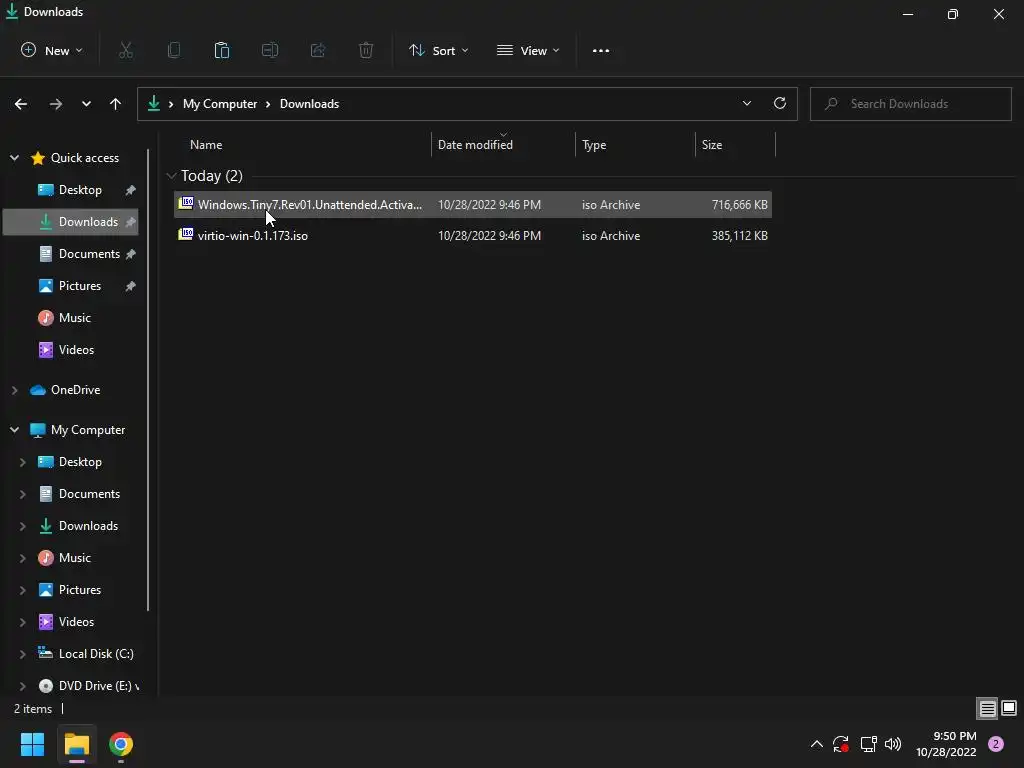Click the 385,112 KB size cell
This screenshot has width=1024, height=768.
[740, 236]
